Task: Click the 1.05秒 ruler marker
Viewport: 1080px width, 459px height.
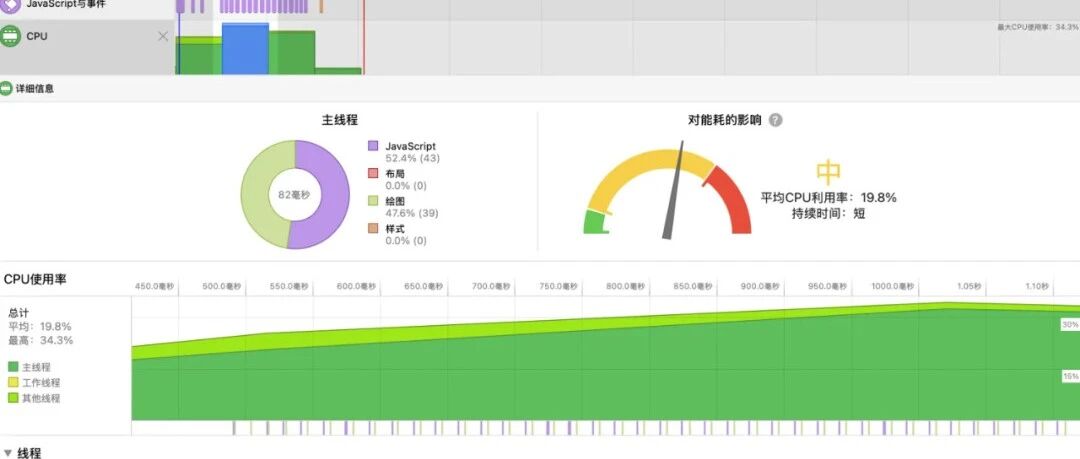Action: click(968, 286)
